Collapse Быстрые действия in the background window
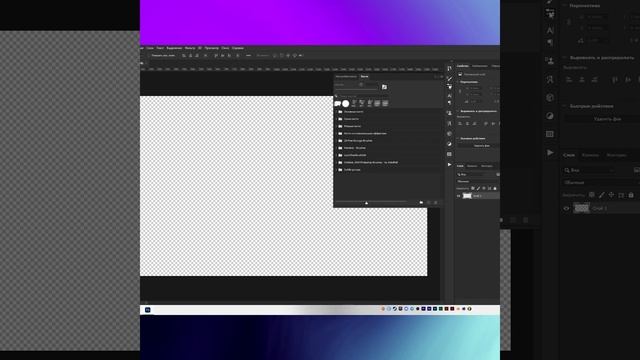Screen dimensions: 640x360 [x=565, y=106]
